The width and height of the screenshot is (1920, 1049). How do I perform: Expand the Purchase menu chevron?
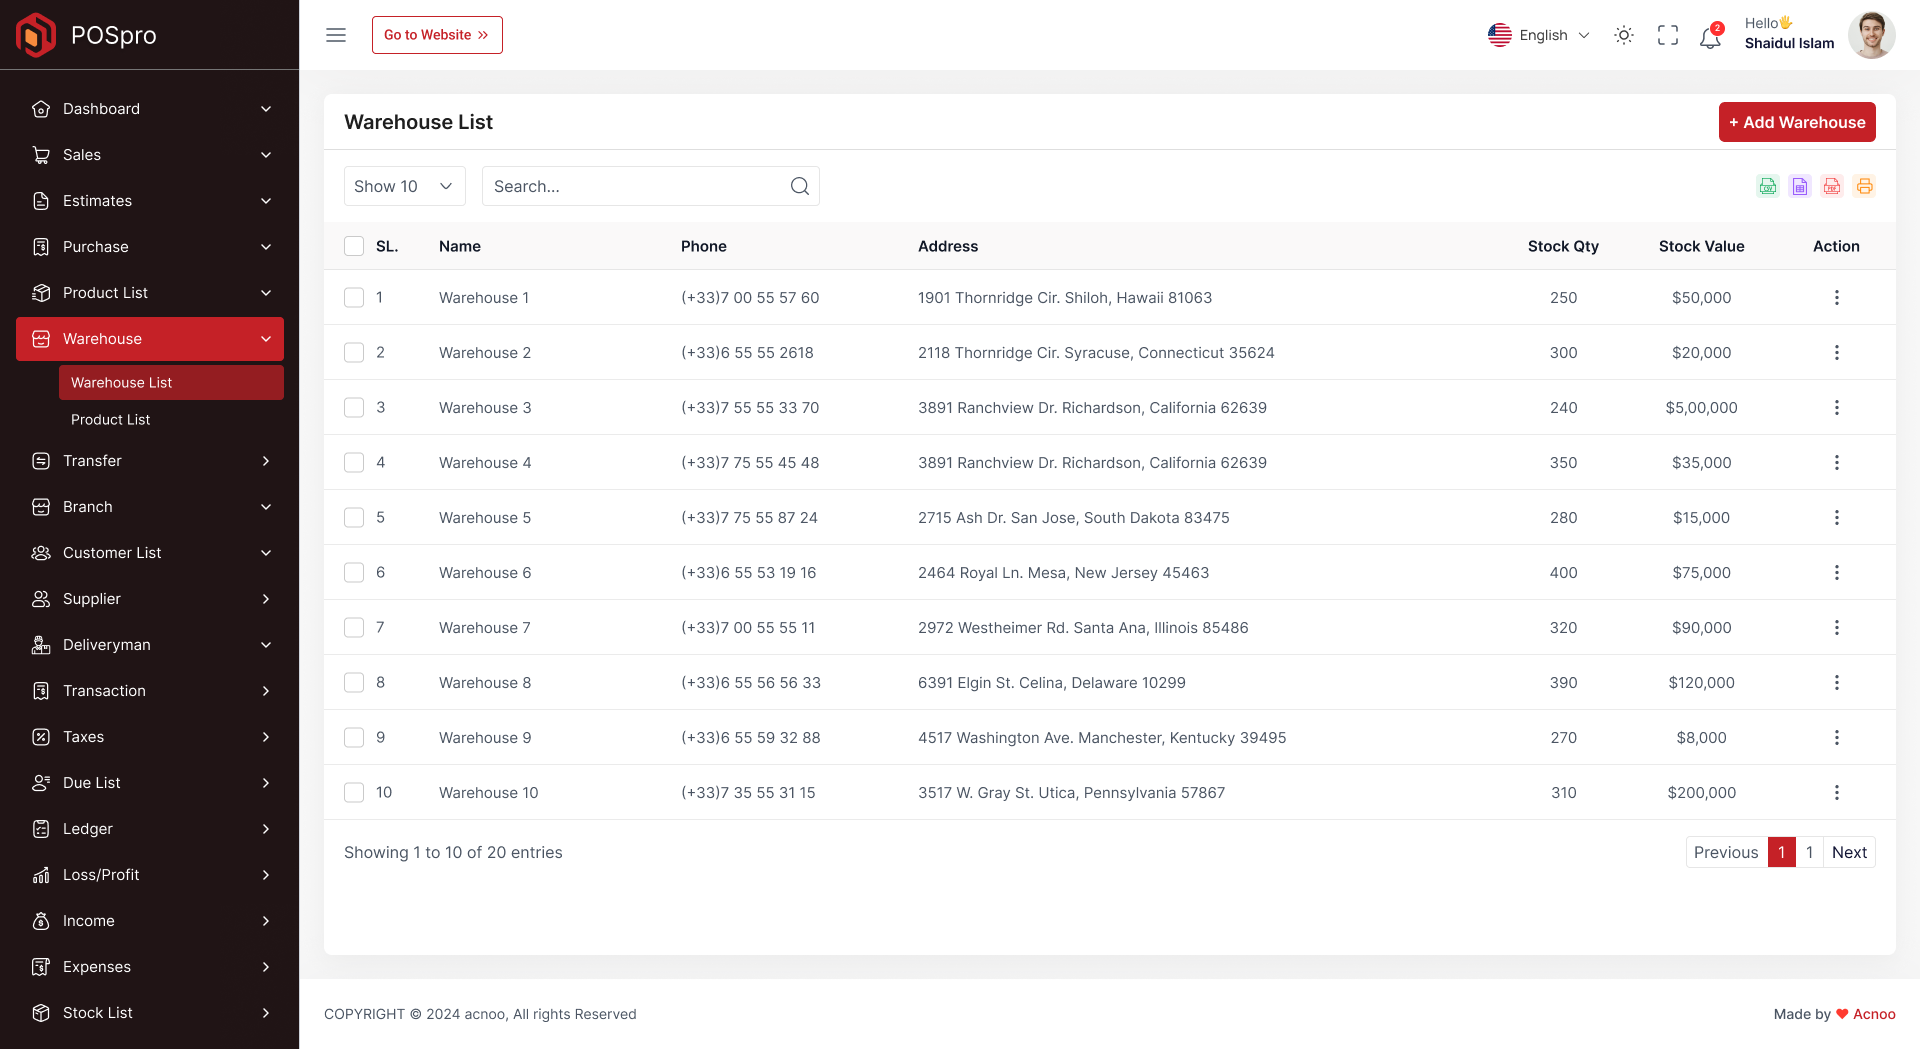pyautogui.click(x=266, y=247)
